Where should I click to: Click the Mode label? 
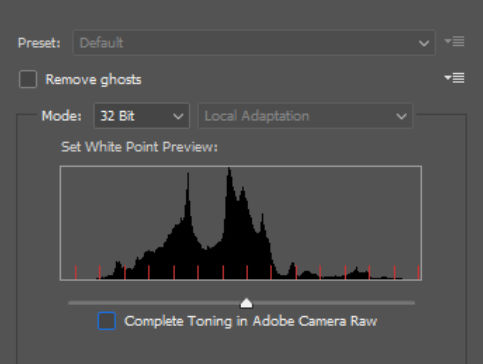point(61,116)
